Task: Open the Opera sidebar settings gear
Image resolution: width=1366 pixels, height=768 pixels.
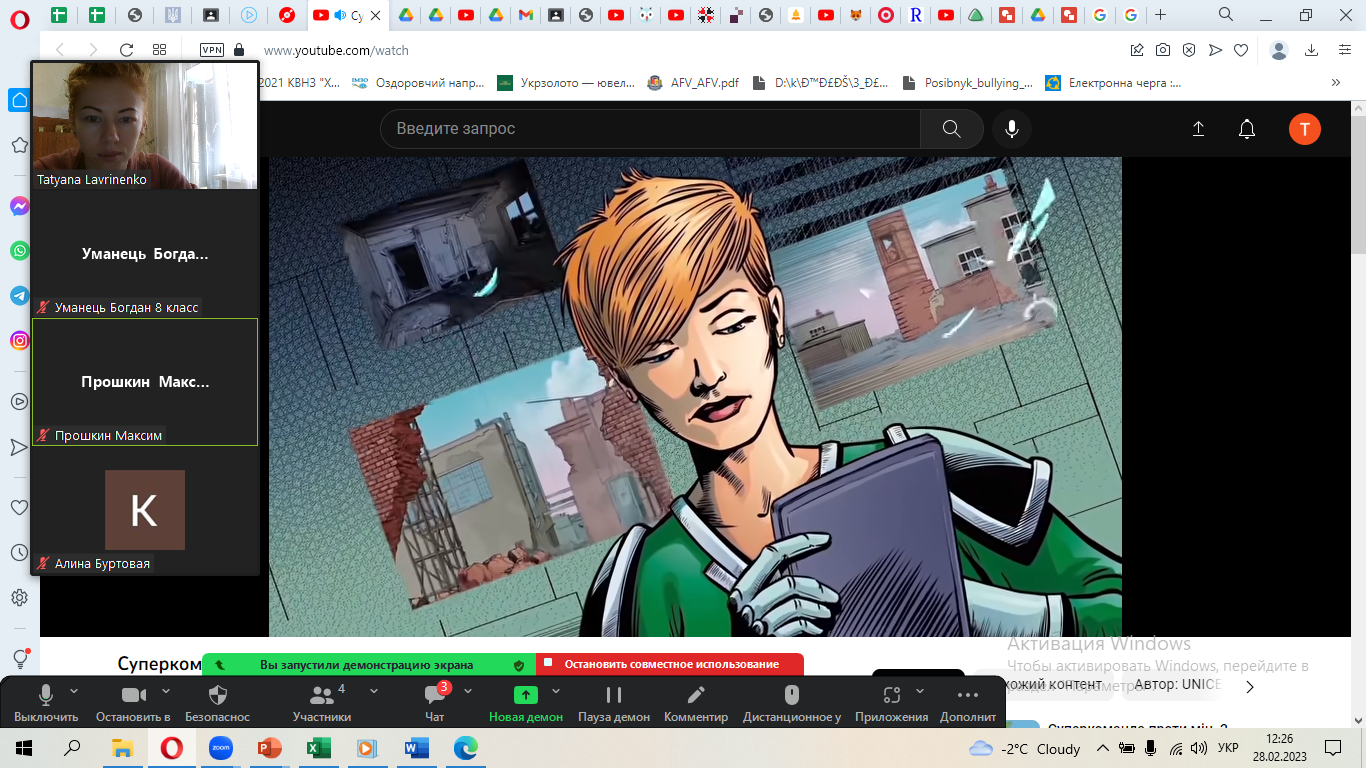Action: coord(19,598)
